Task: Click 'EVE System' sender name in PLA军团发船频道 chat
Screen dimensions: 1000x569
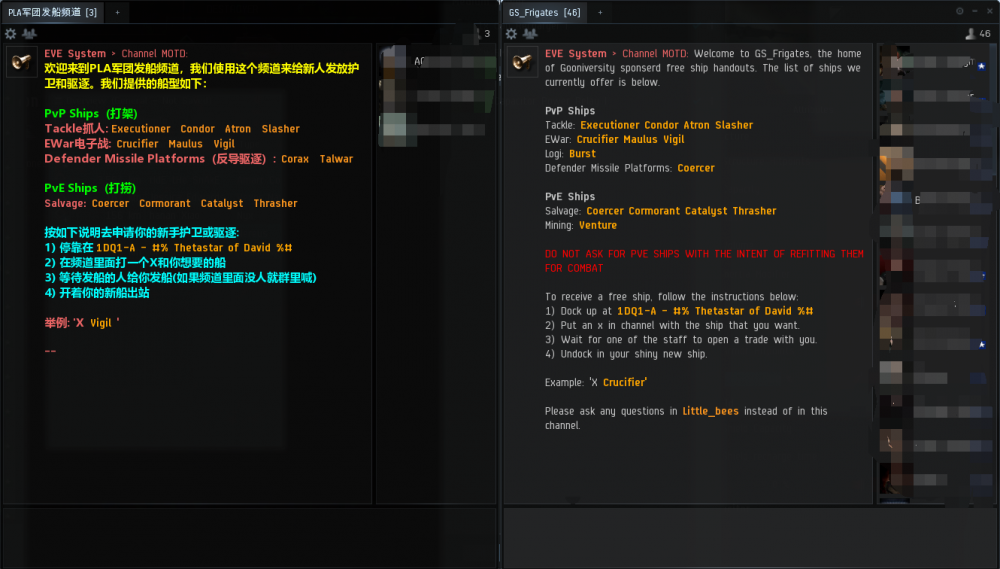Action: coord(75,54)
